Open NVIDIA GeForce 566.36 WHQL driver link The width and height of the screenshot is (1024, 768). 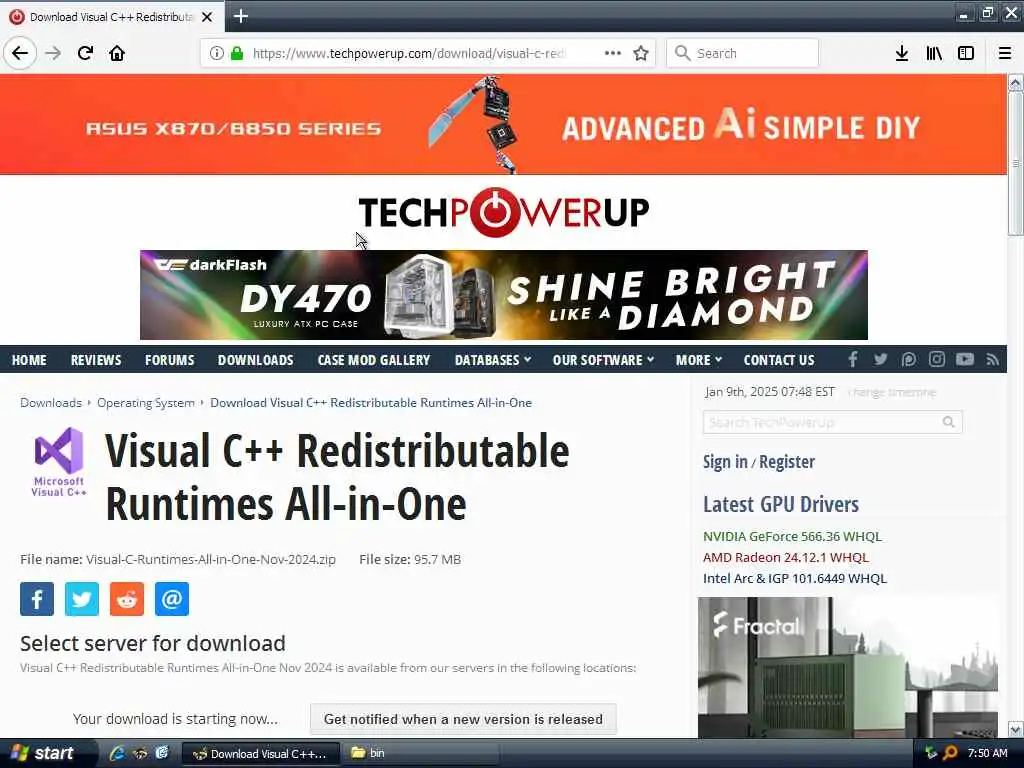coord(792,536)
